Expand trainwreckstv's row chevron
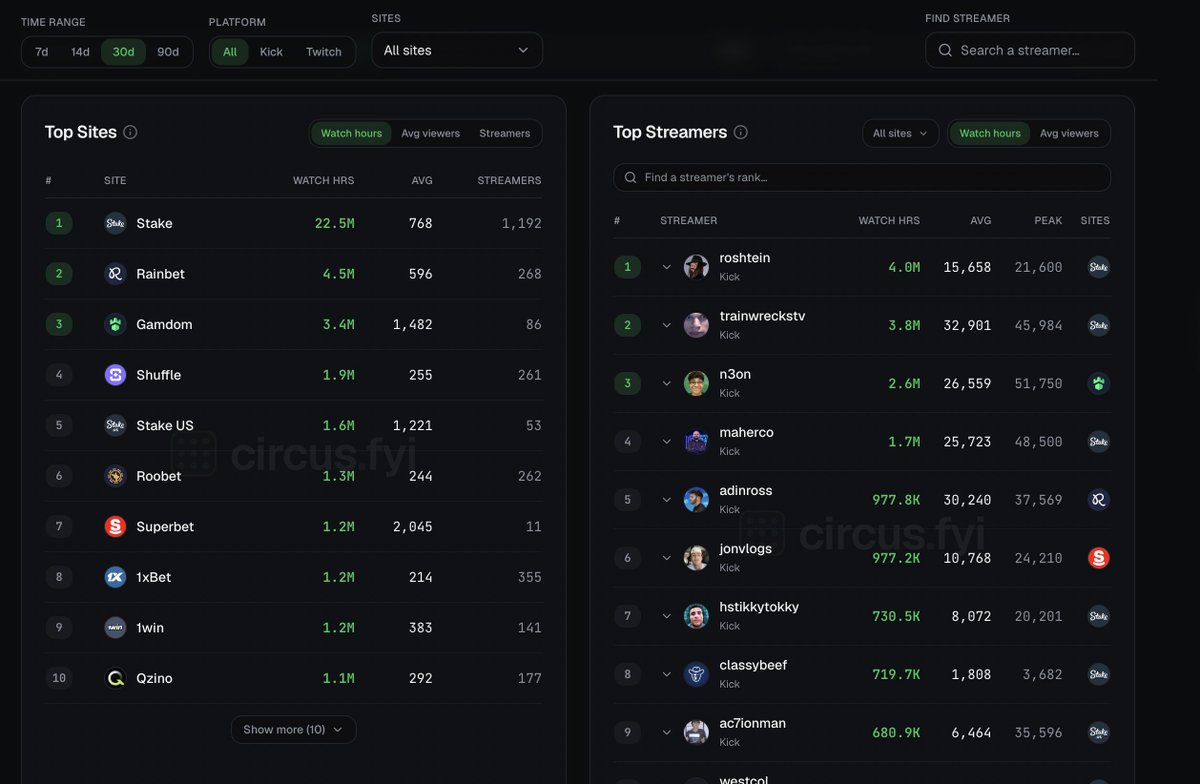The width and height of the screenshot is (1200, 784). (666, 325)
